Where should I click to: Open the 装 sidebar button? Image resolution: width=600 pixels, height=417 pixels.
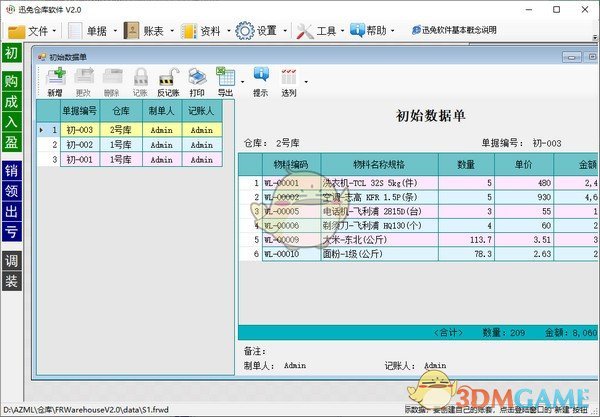(x=11, y=281)
